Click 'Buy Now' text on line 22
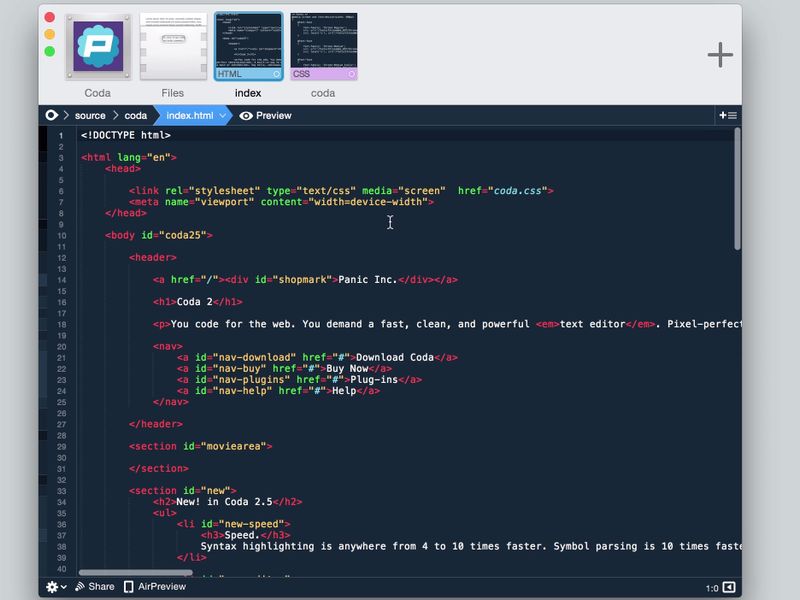 coord(347,369)
